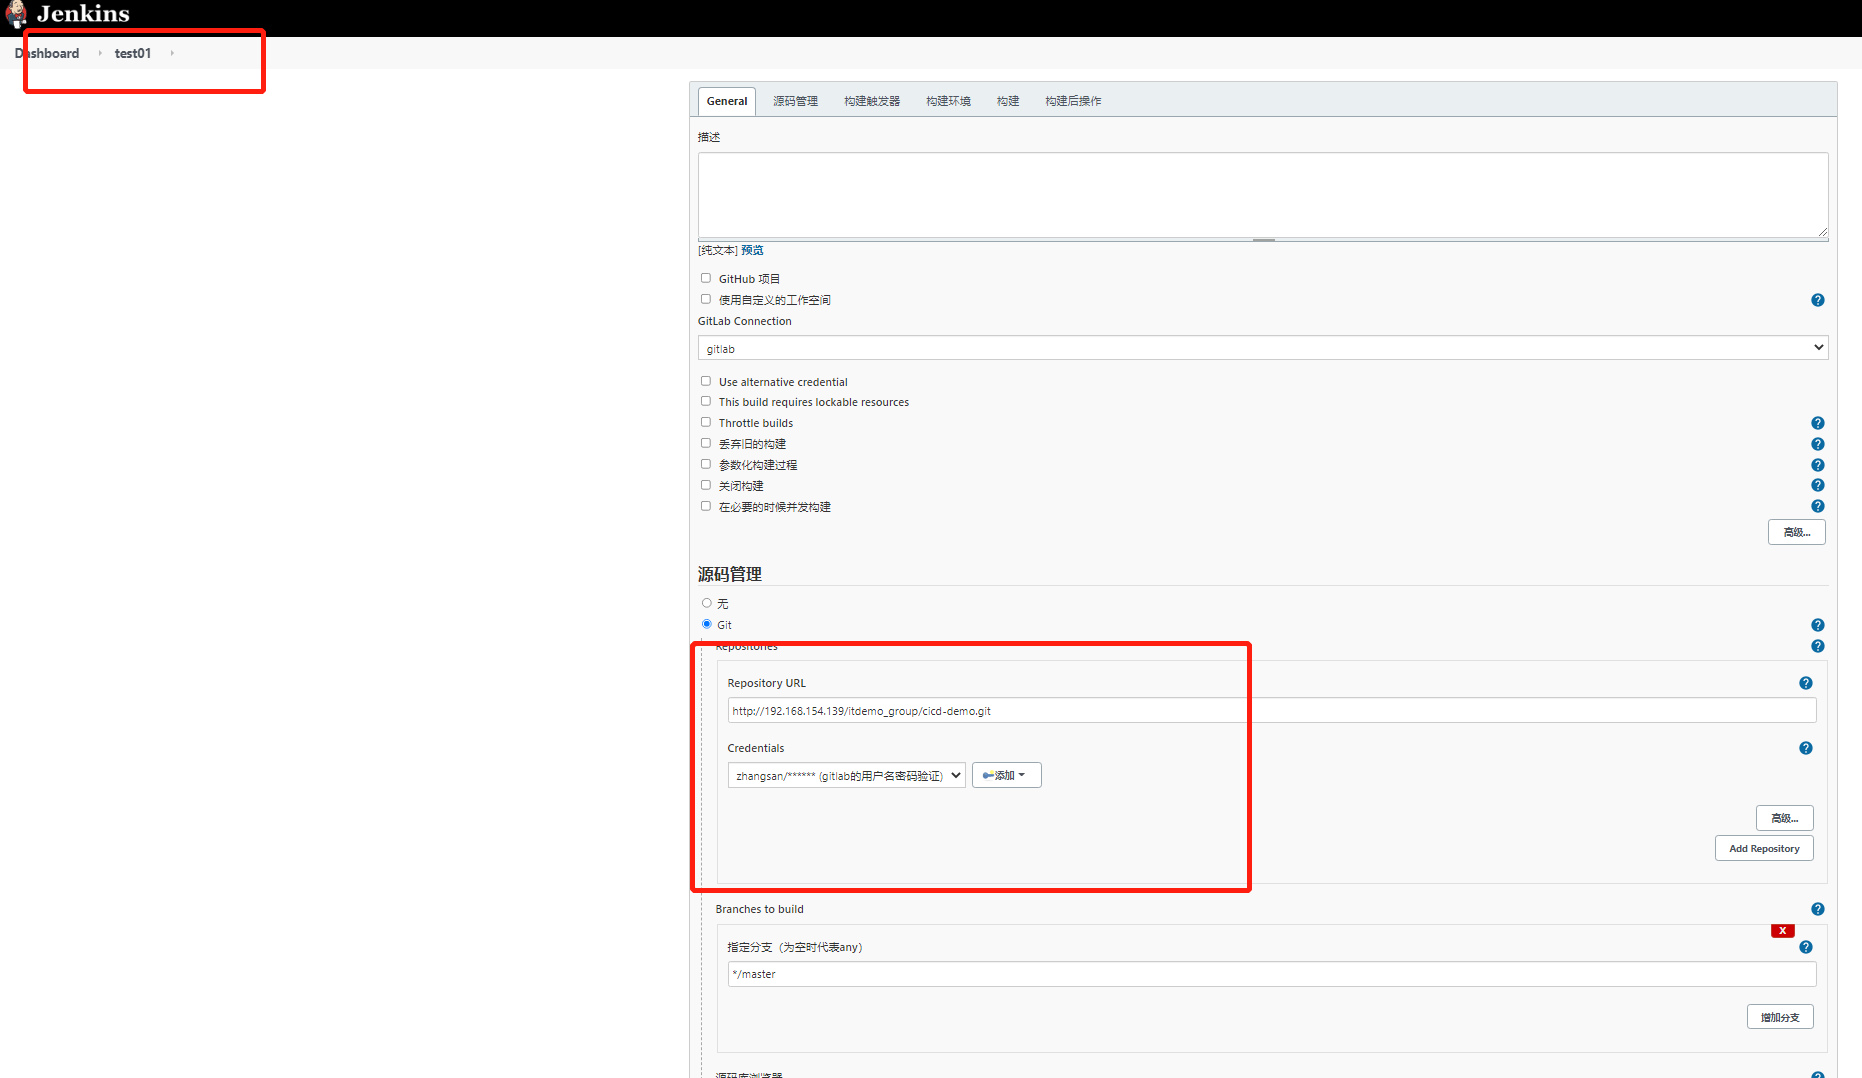Enable 使用自定义的工作空间 checkbox
This screenshot has width=1862, height=1078.
pos(706,299)
